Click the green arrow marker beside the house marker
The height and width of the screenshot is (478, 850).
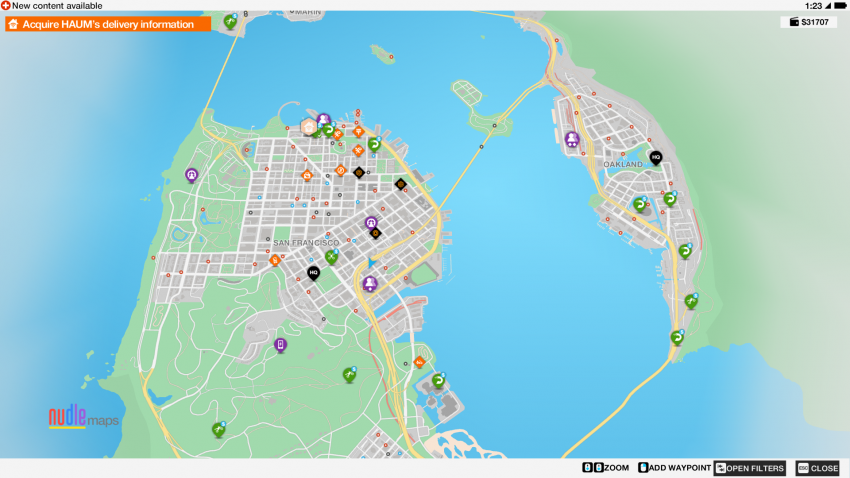point(328,131)
